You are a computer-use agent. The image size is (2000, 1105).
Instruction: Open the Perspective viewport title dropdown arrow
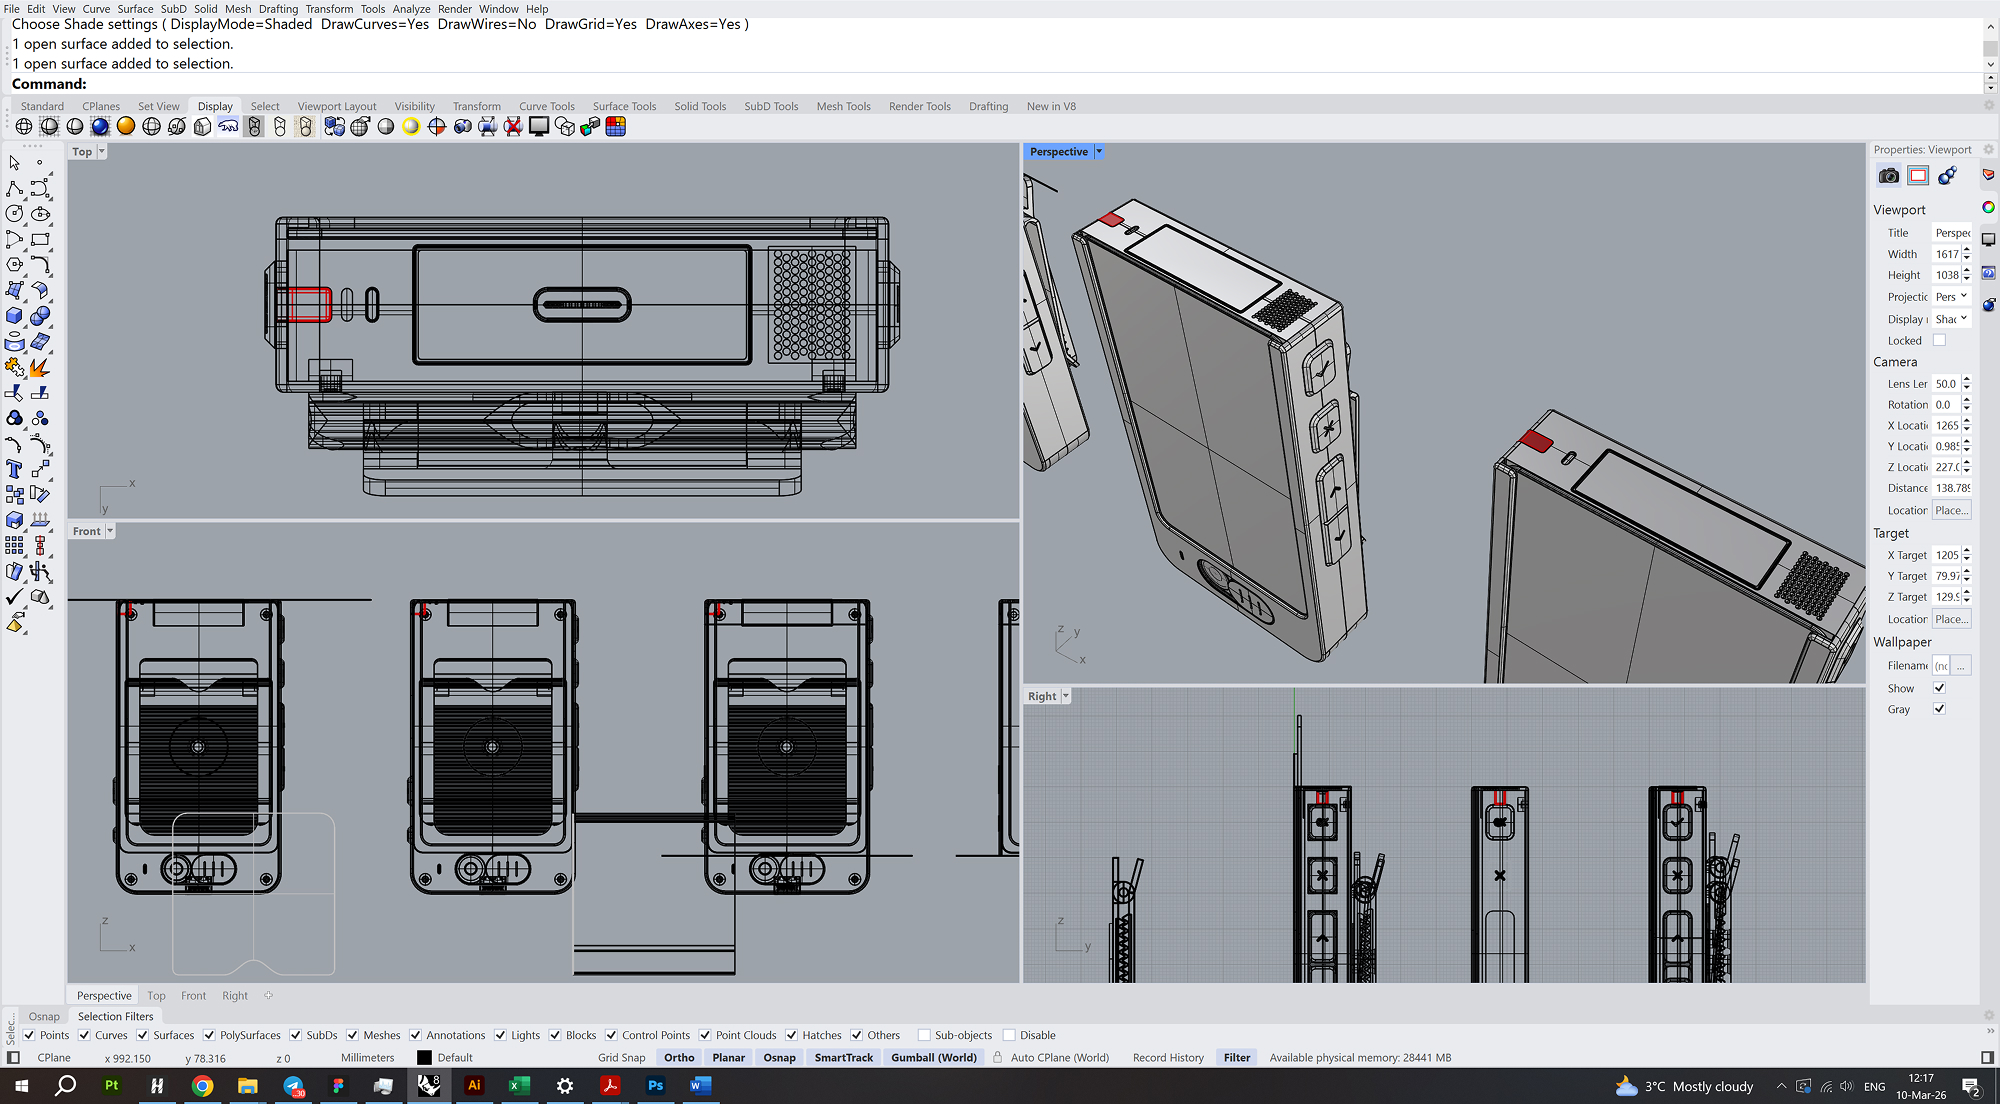(1099, 152)
